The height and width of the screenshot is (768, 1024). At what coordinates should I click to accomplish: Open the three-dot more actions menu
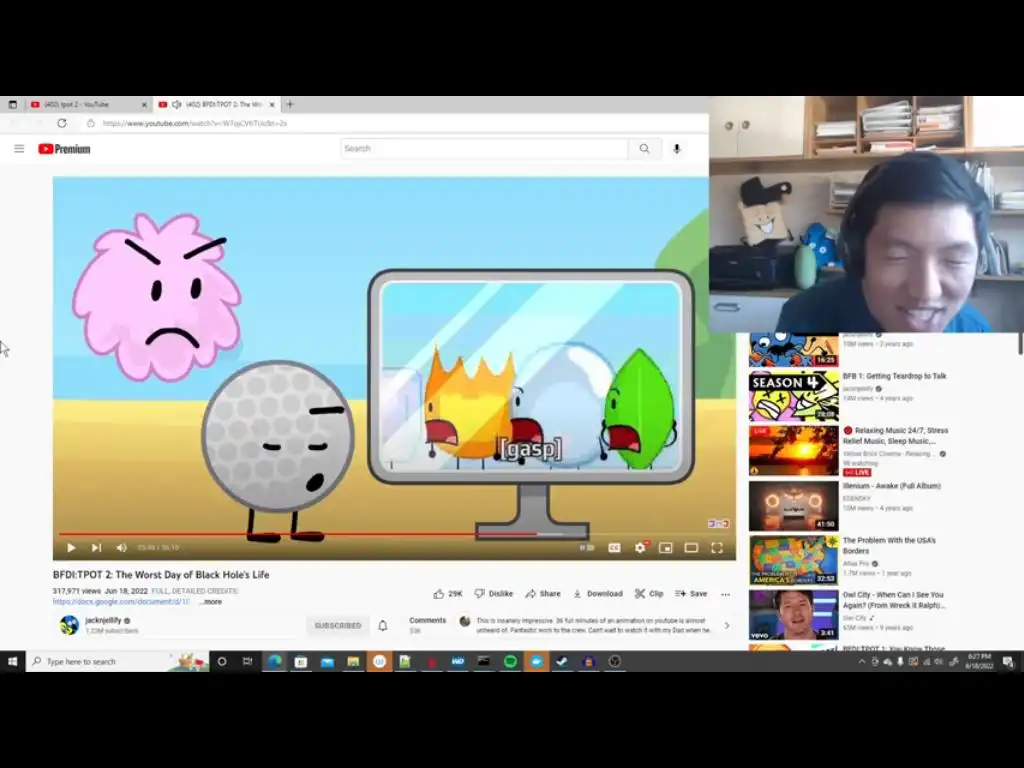point(726,594)
